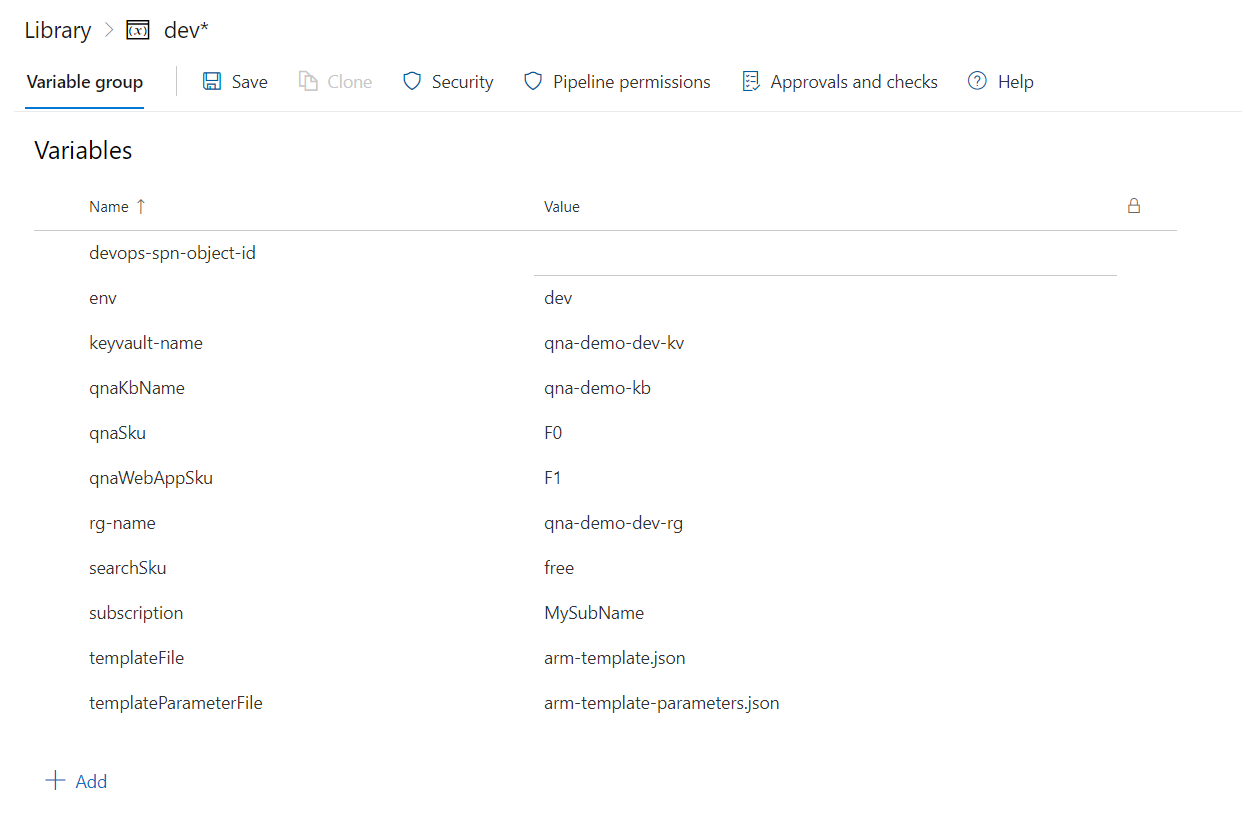Click the empty devops-spn-object-id value field
This screenshot has height=813, width=1242.
point(824,254)
